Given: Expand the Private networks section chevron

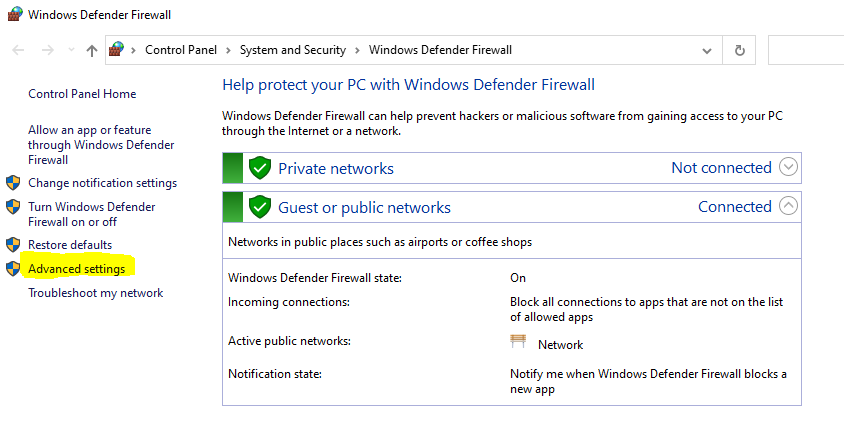Looking at the screenshot, I should (789, 167).
